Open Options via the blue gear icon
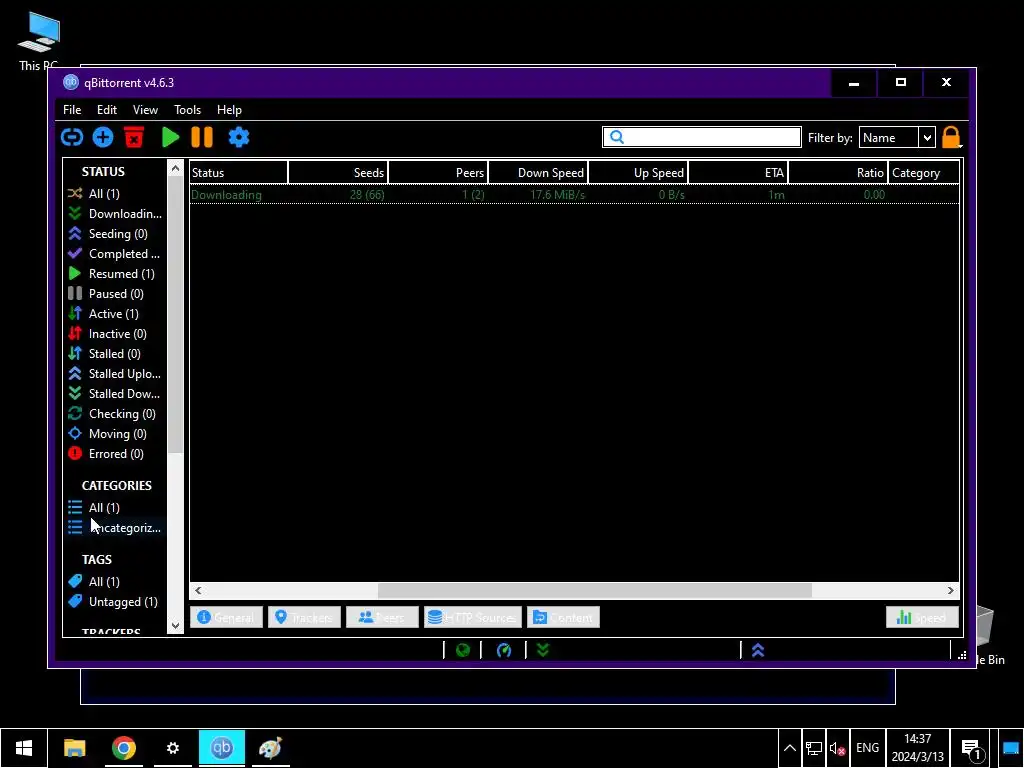 [x=239, y=137]
